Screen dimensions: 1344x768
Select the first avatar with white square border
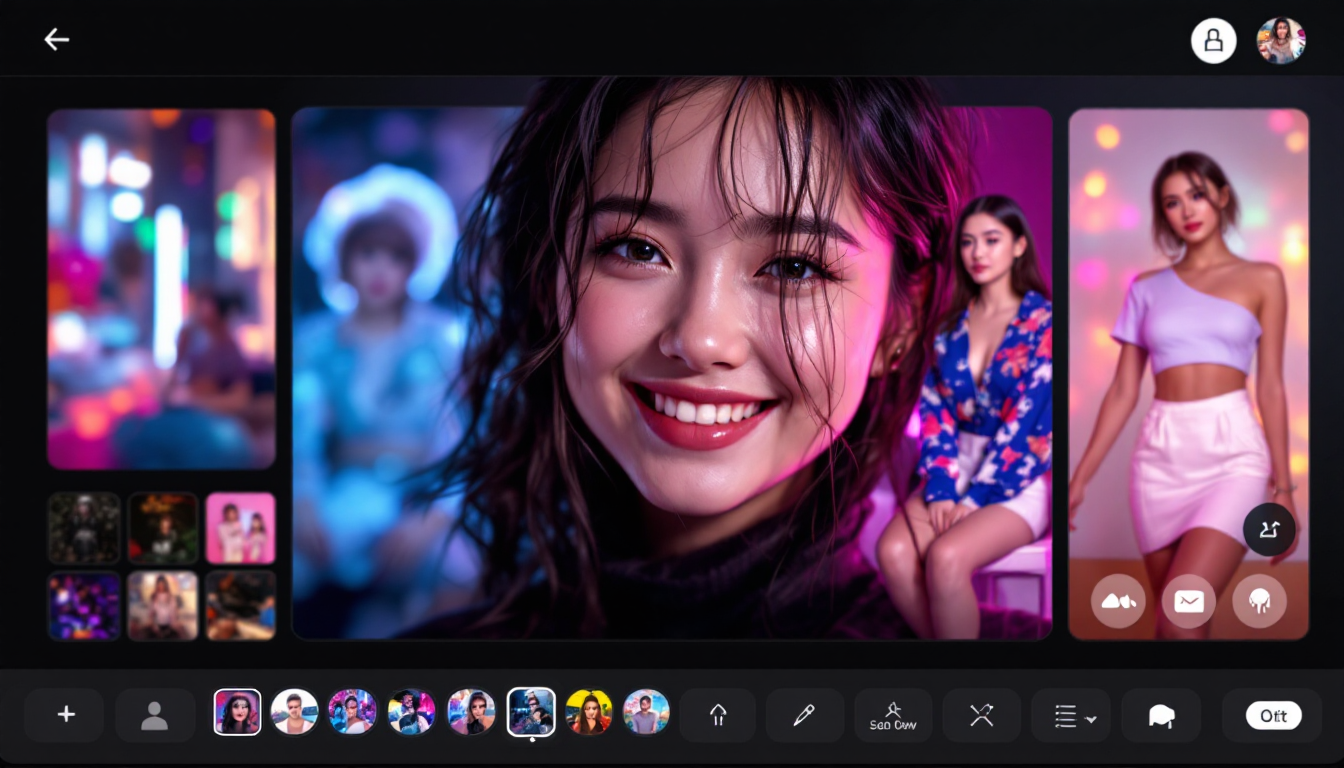click(237, 713)
